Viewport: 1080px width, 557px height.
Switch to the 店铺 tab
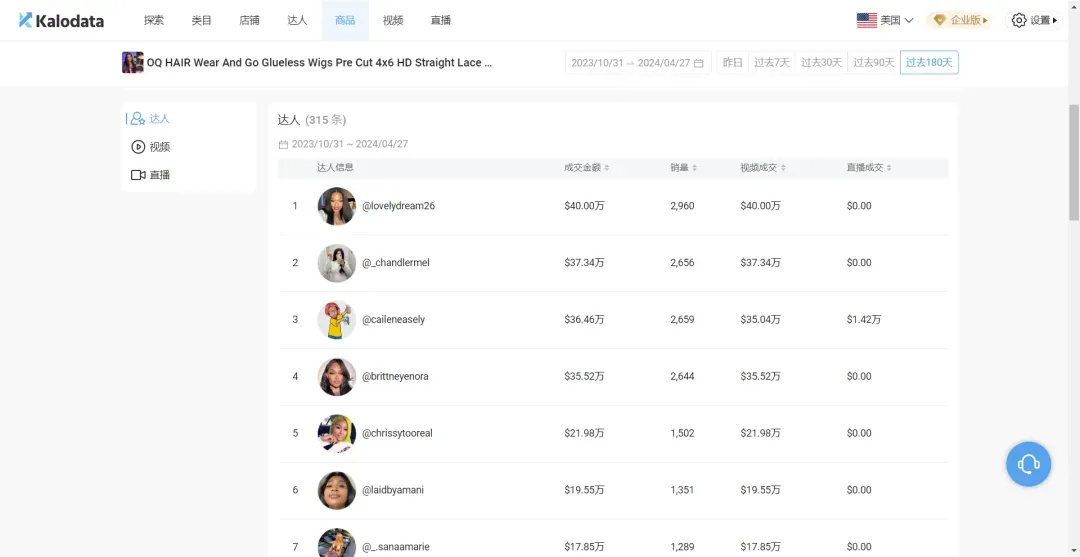(250, 20)
